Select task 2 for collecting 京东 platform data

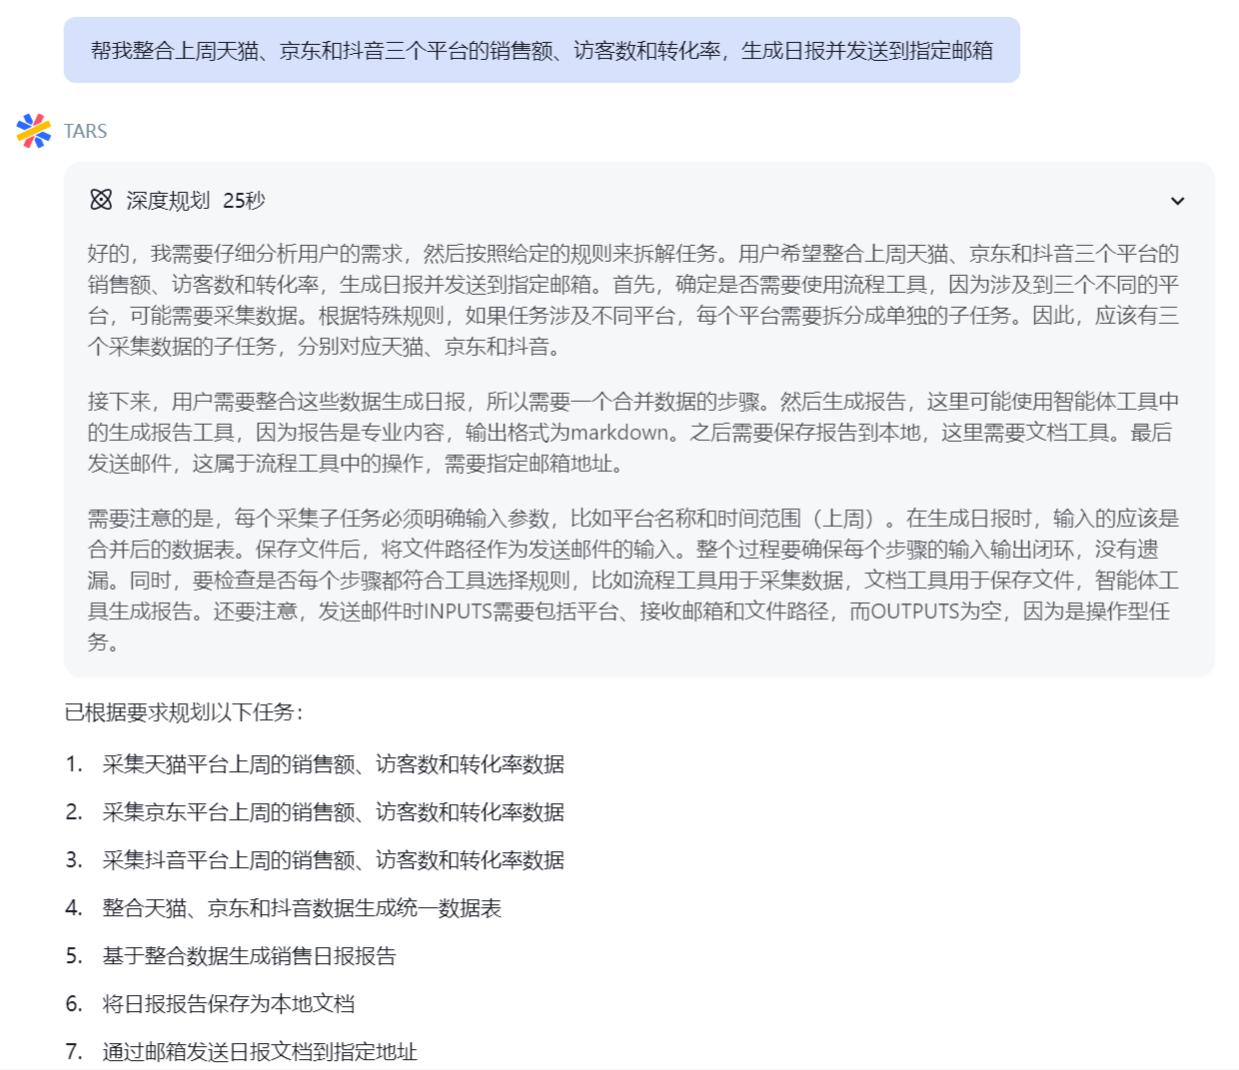click(x=333, y=812)
